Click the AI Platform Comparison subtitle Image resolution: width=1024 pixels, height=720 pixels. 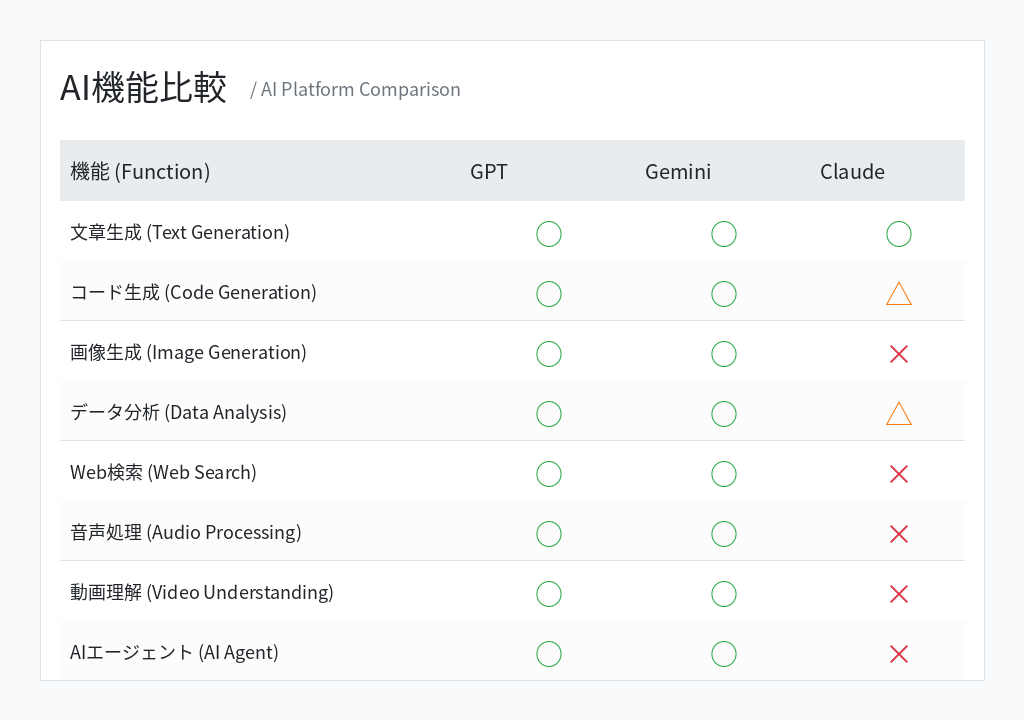360,90
